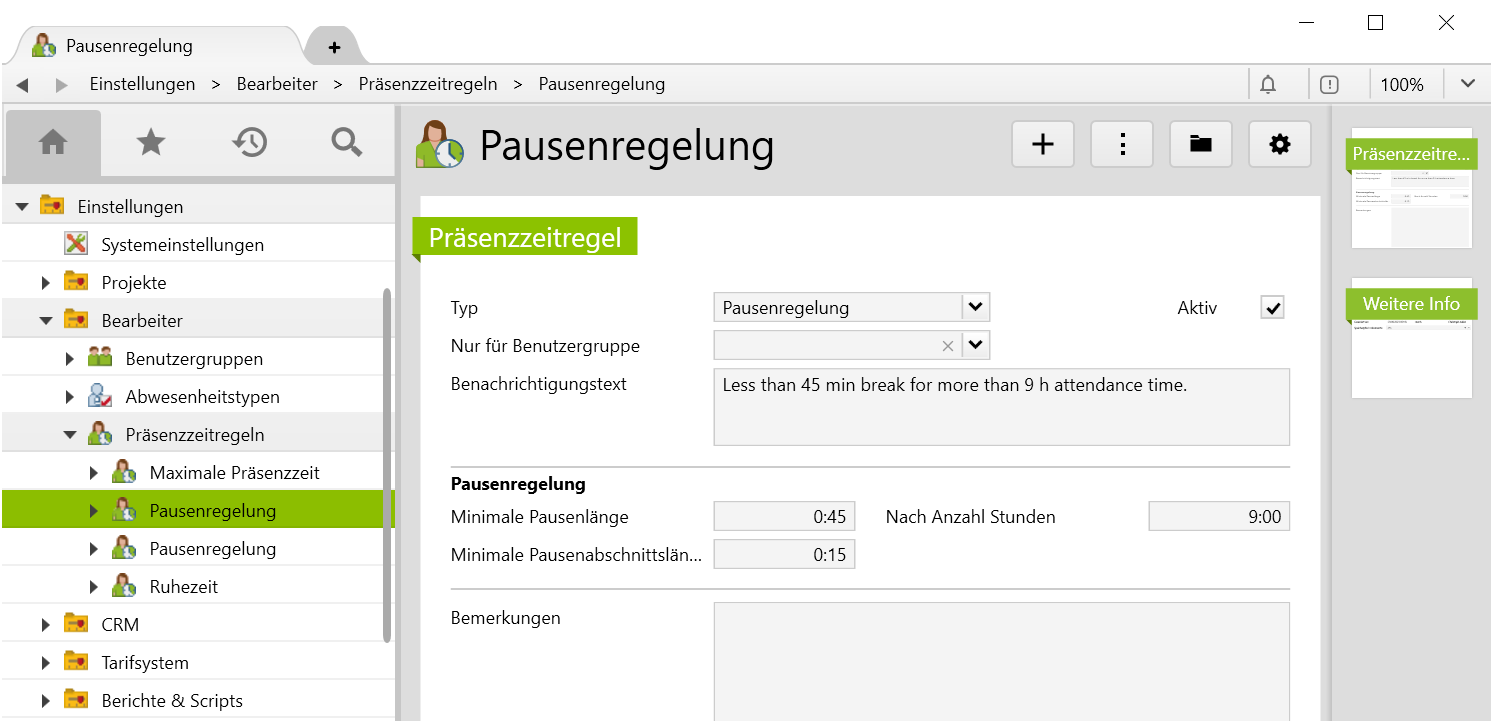Expand the Projekte tree node

click(46, 283)
